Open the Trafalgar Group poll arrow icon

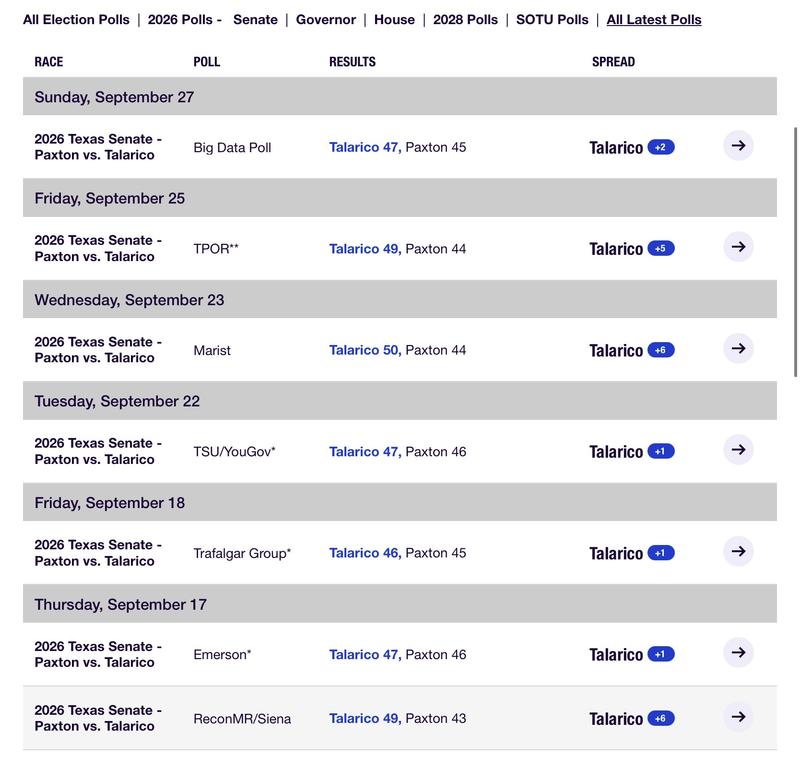point(738,551)
